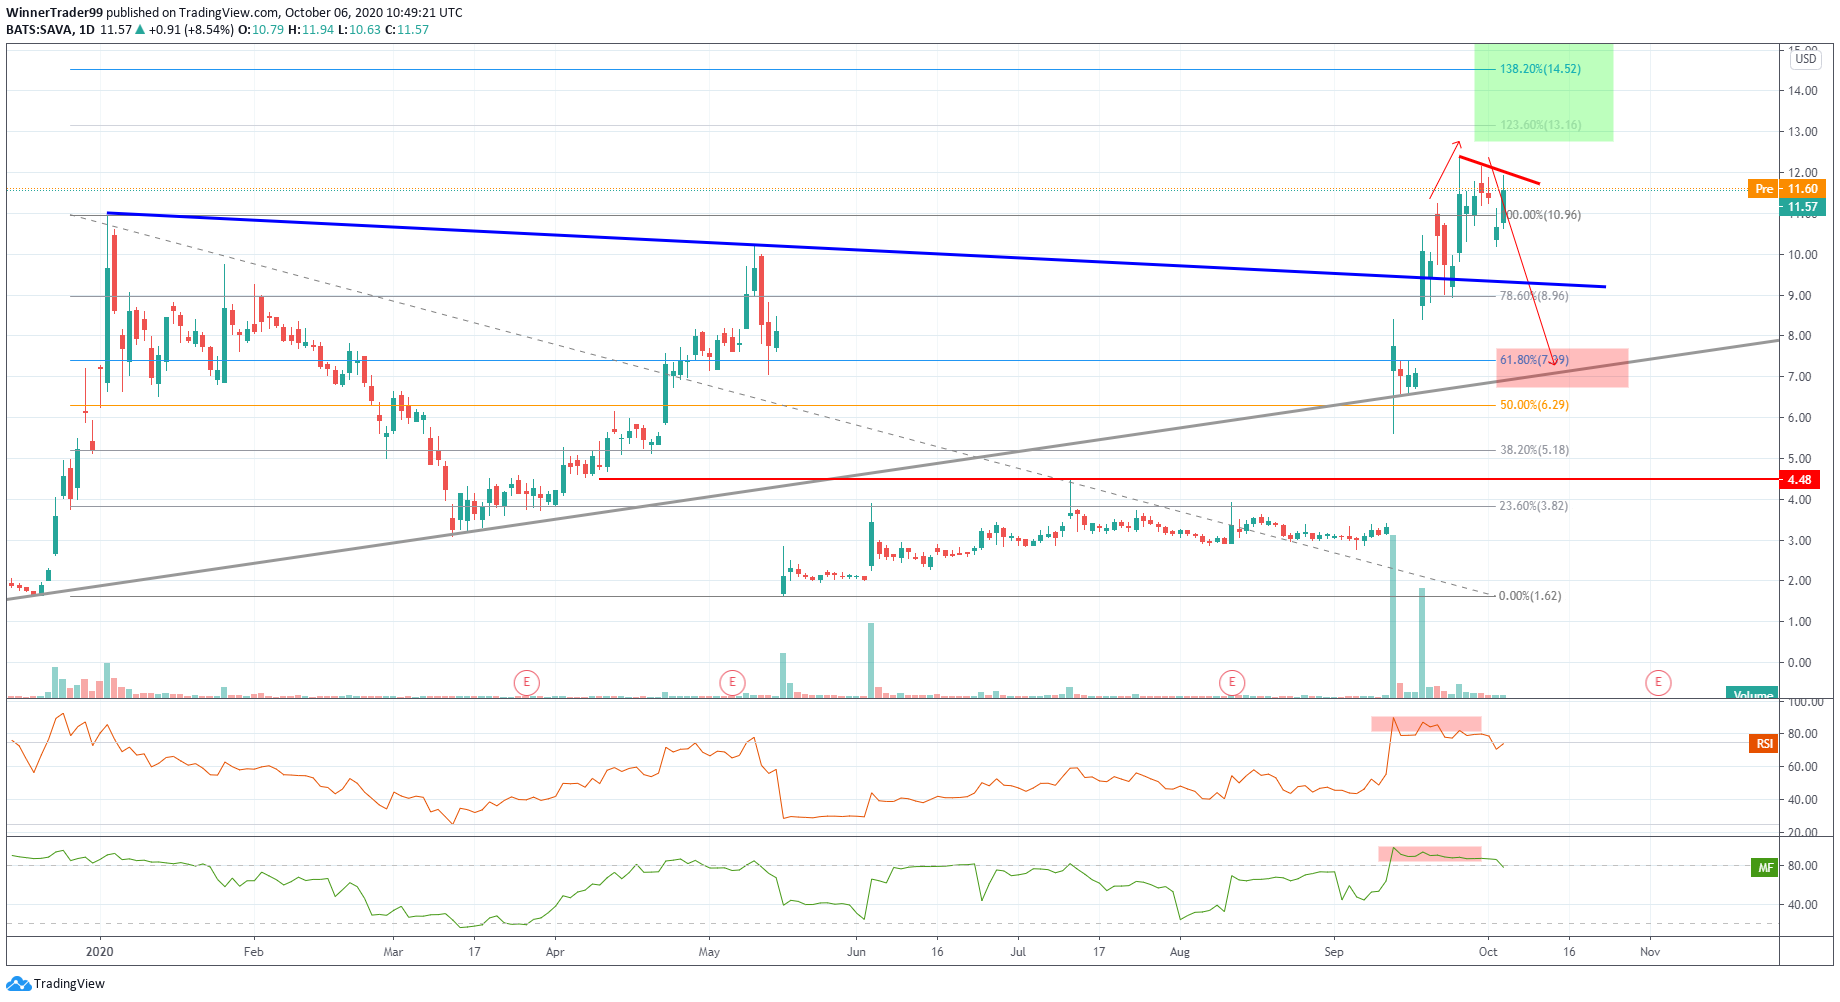Click the earnings E marker near November
Screen dimensions: 1840x1002
[1658, 683]
